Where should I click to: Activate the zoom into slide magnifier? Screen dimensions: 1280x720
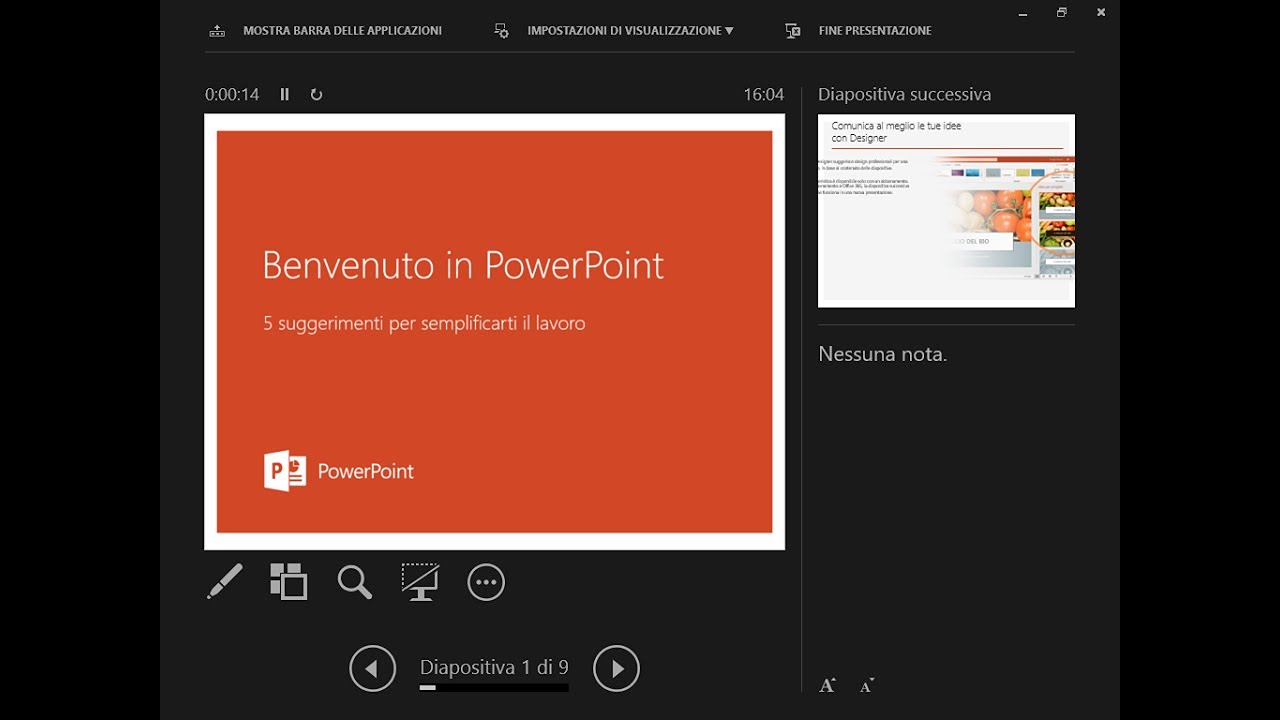(x=355, y=582)
